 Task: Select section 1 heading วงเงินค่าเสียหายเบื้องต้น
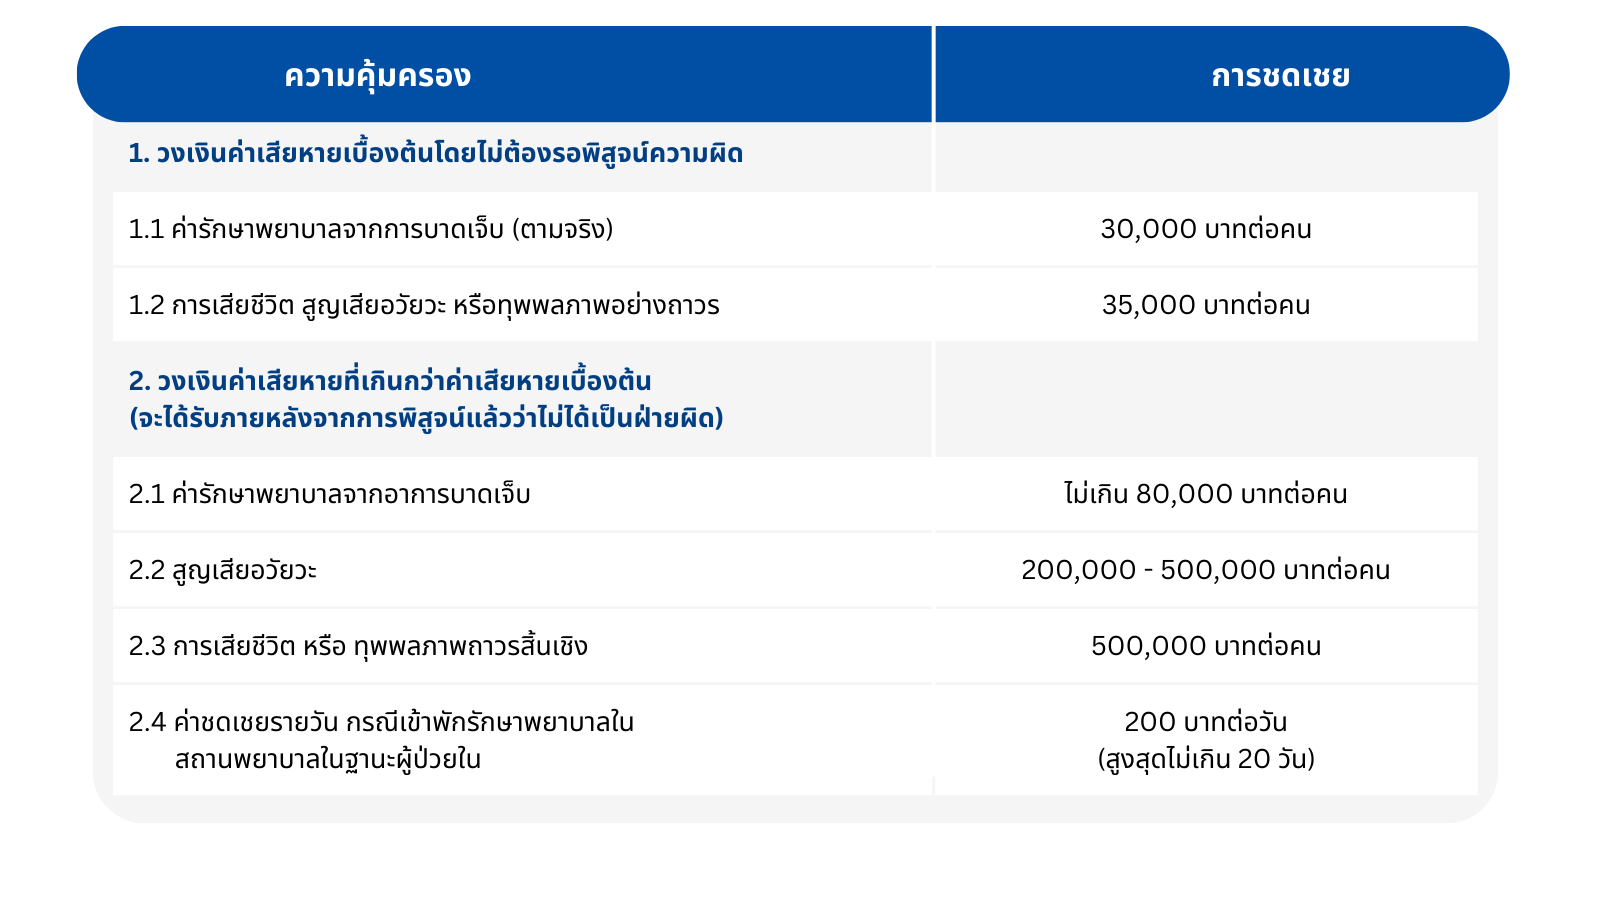[x=436, y=154]
